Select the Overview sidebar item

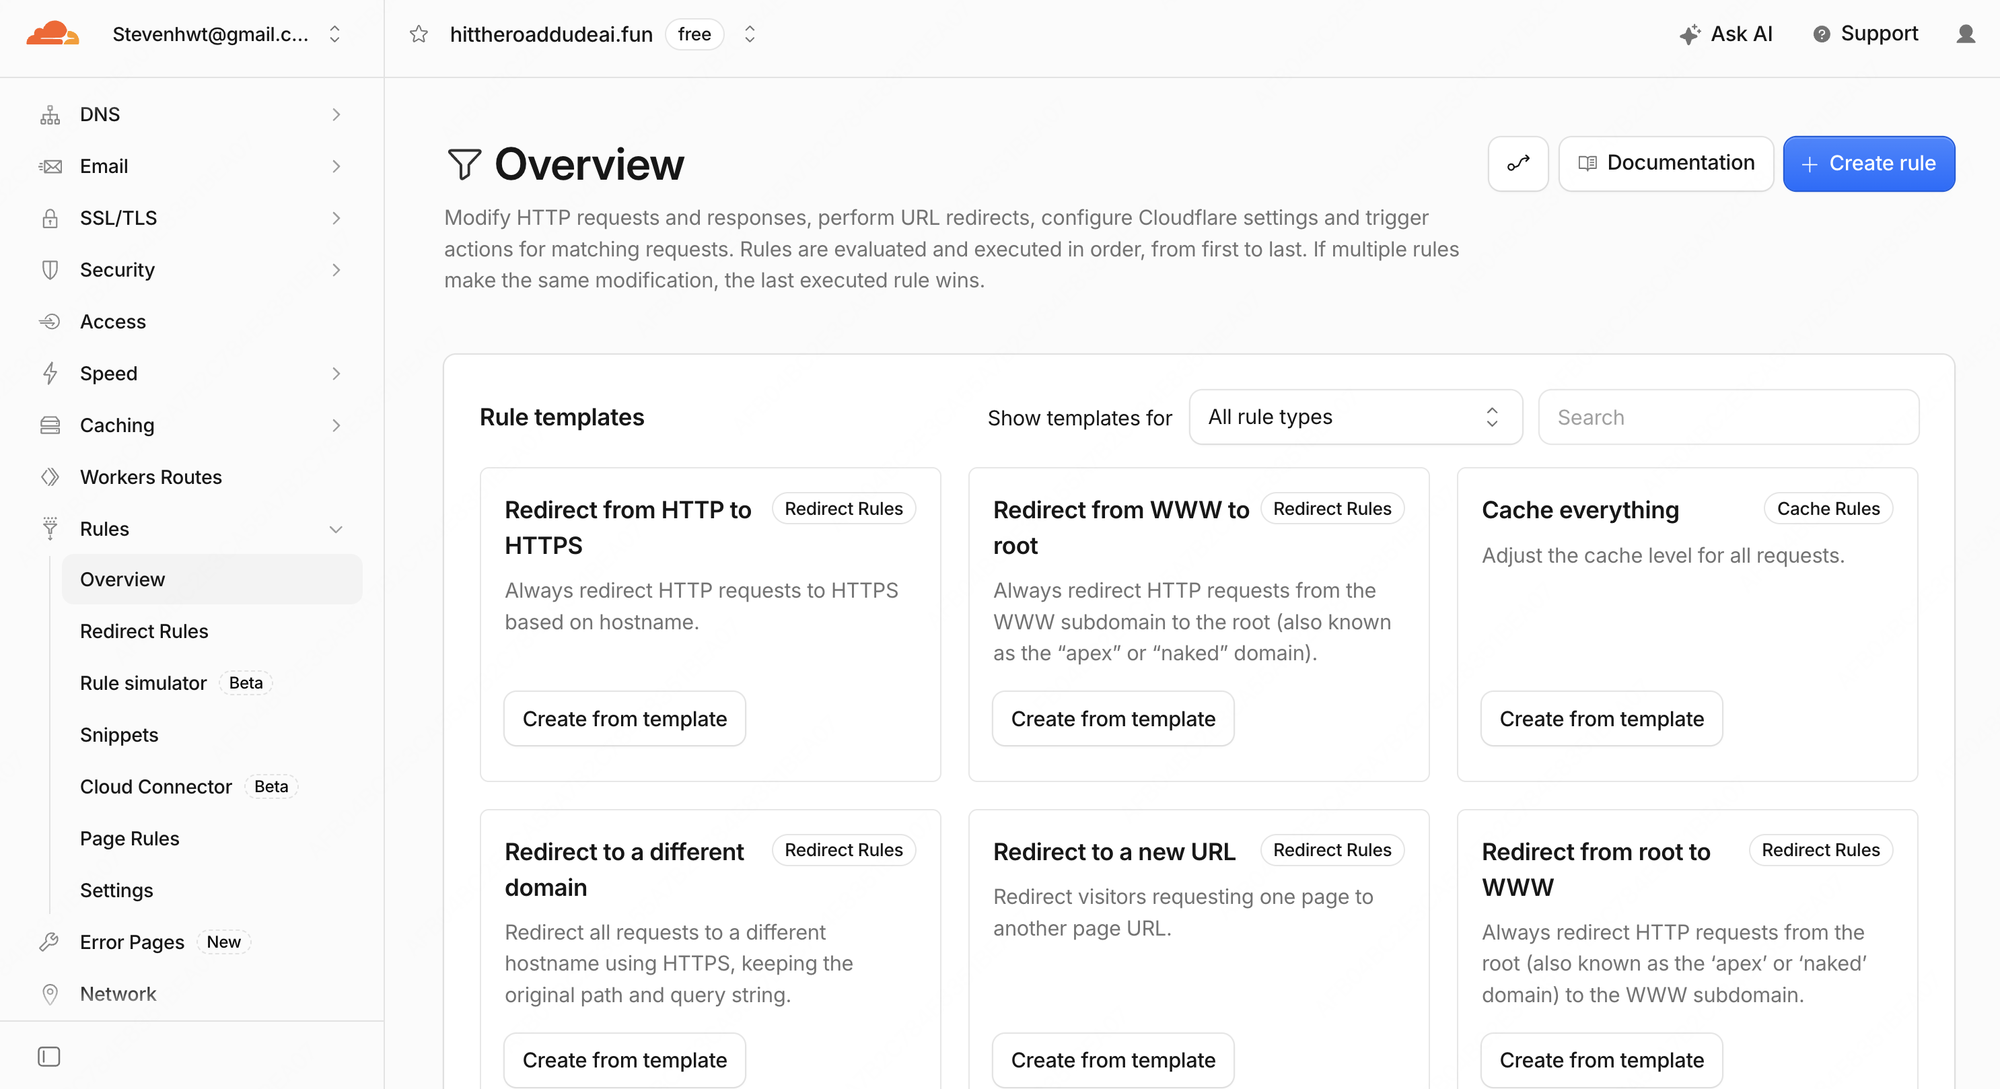(x=212, y=580)
